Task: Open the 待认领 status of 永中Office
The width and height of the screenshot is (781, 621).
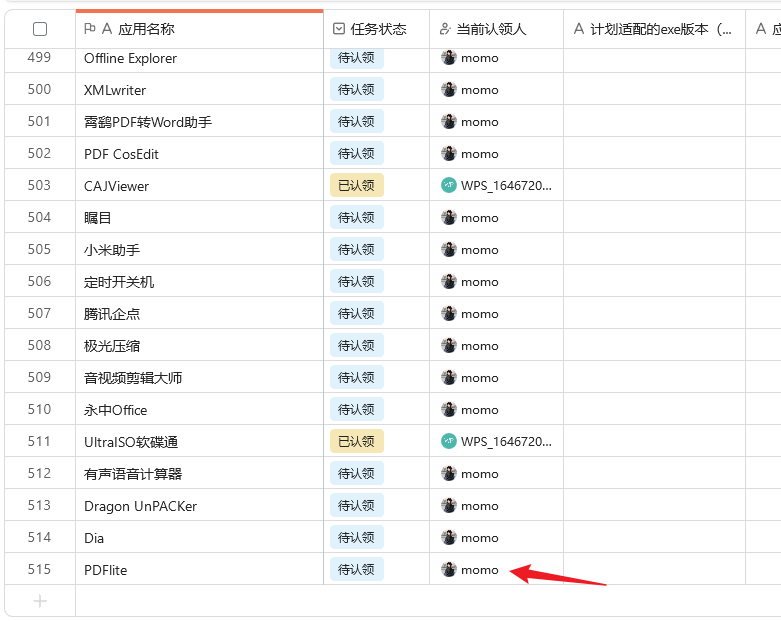Action: click(357, 409)
